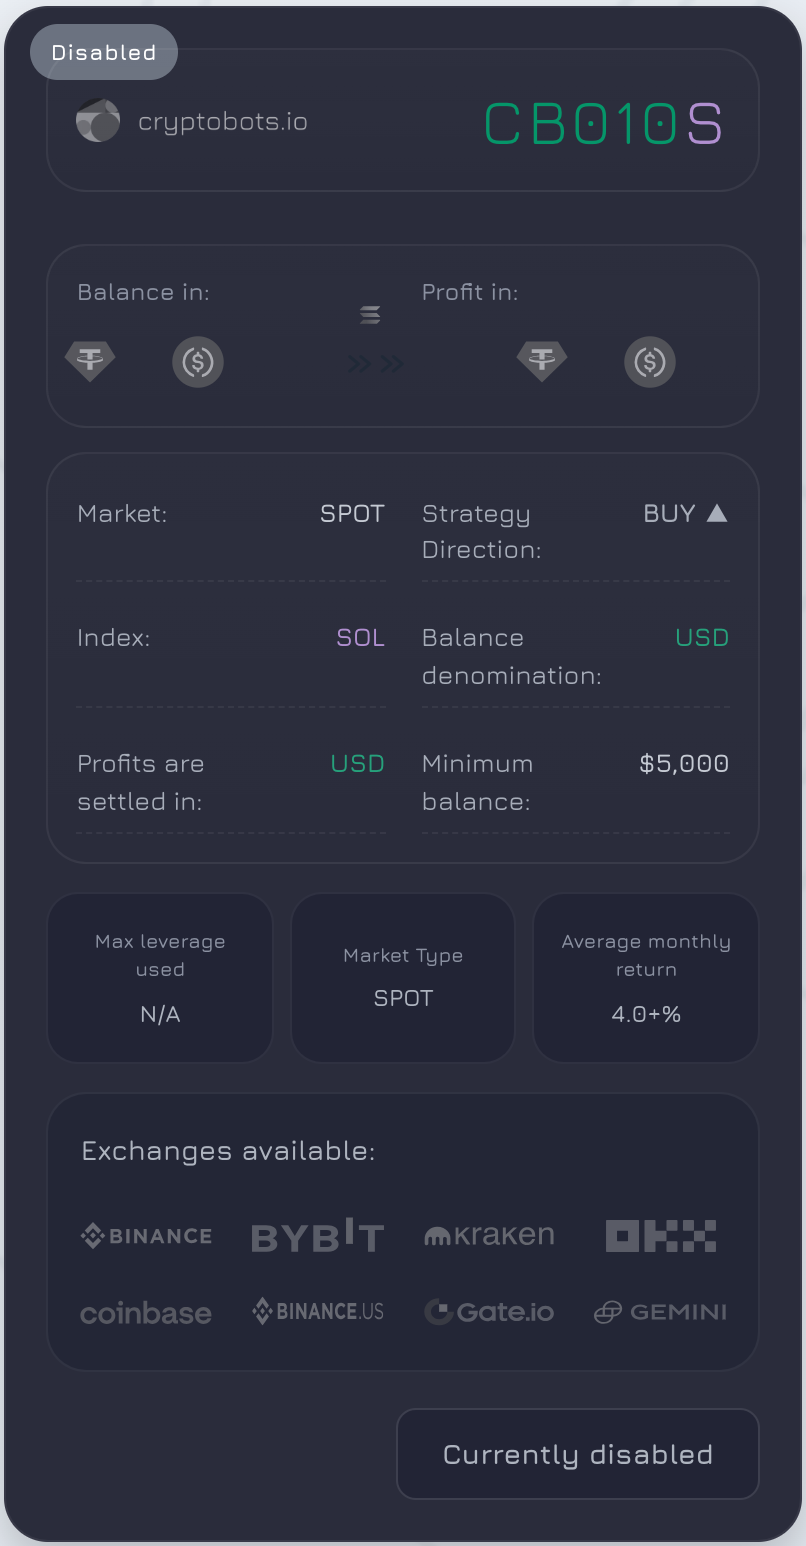Select the Tether icon under Balance in
This screenshot has height=1546, width=806.
(x=90, y=360)
